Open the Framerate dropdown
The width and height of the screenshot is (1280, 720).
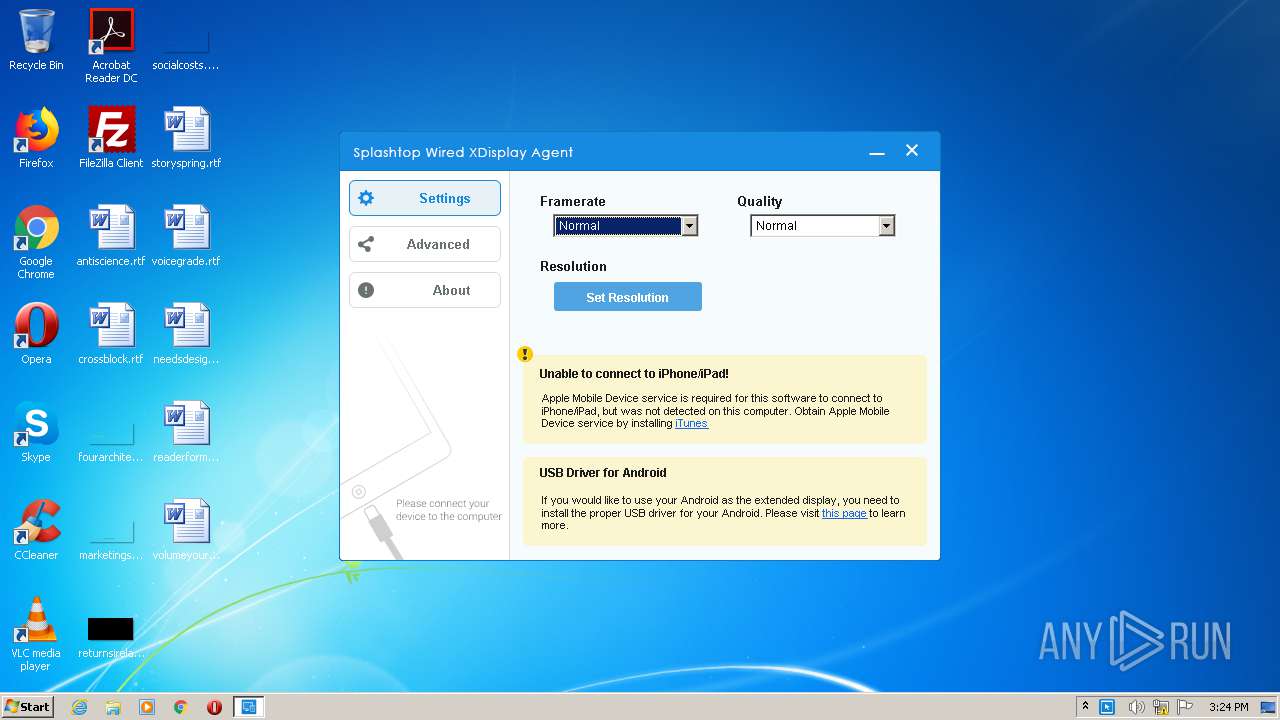626,226
